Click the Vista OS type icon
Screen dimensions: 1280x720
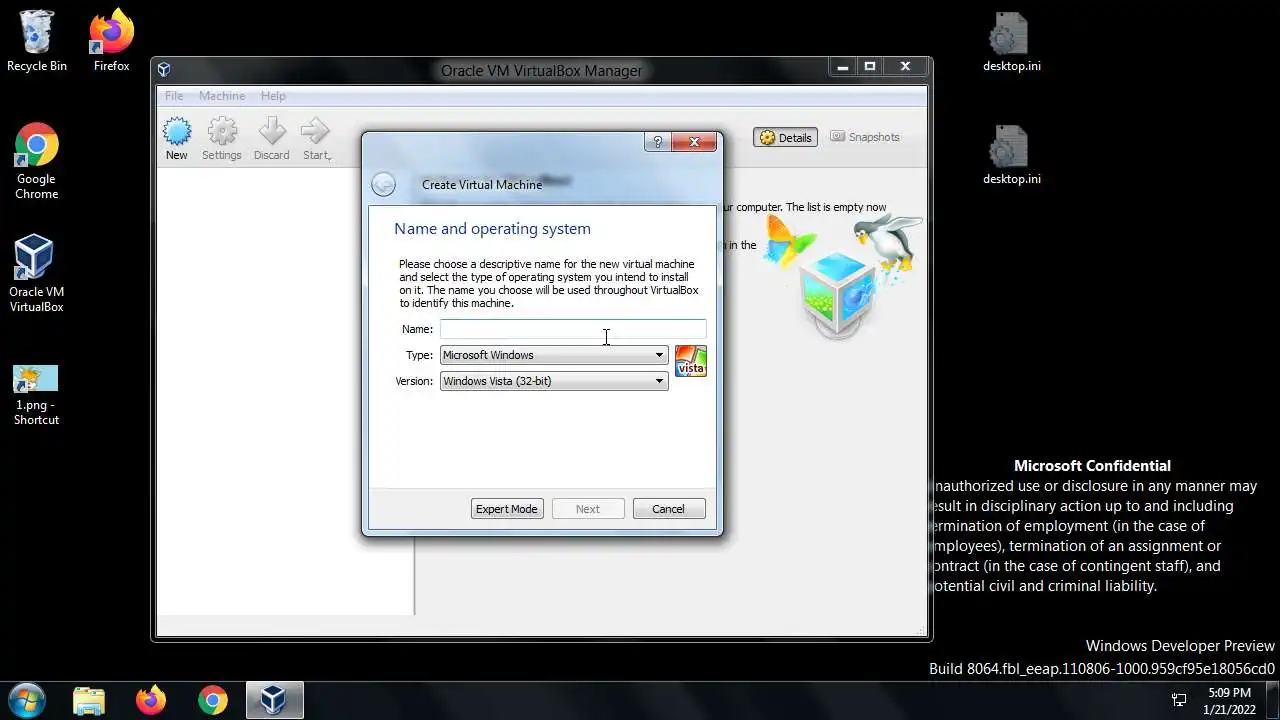(x=690, y=361)
